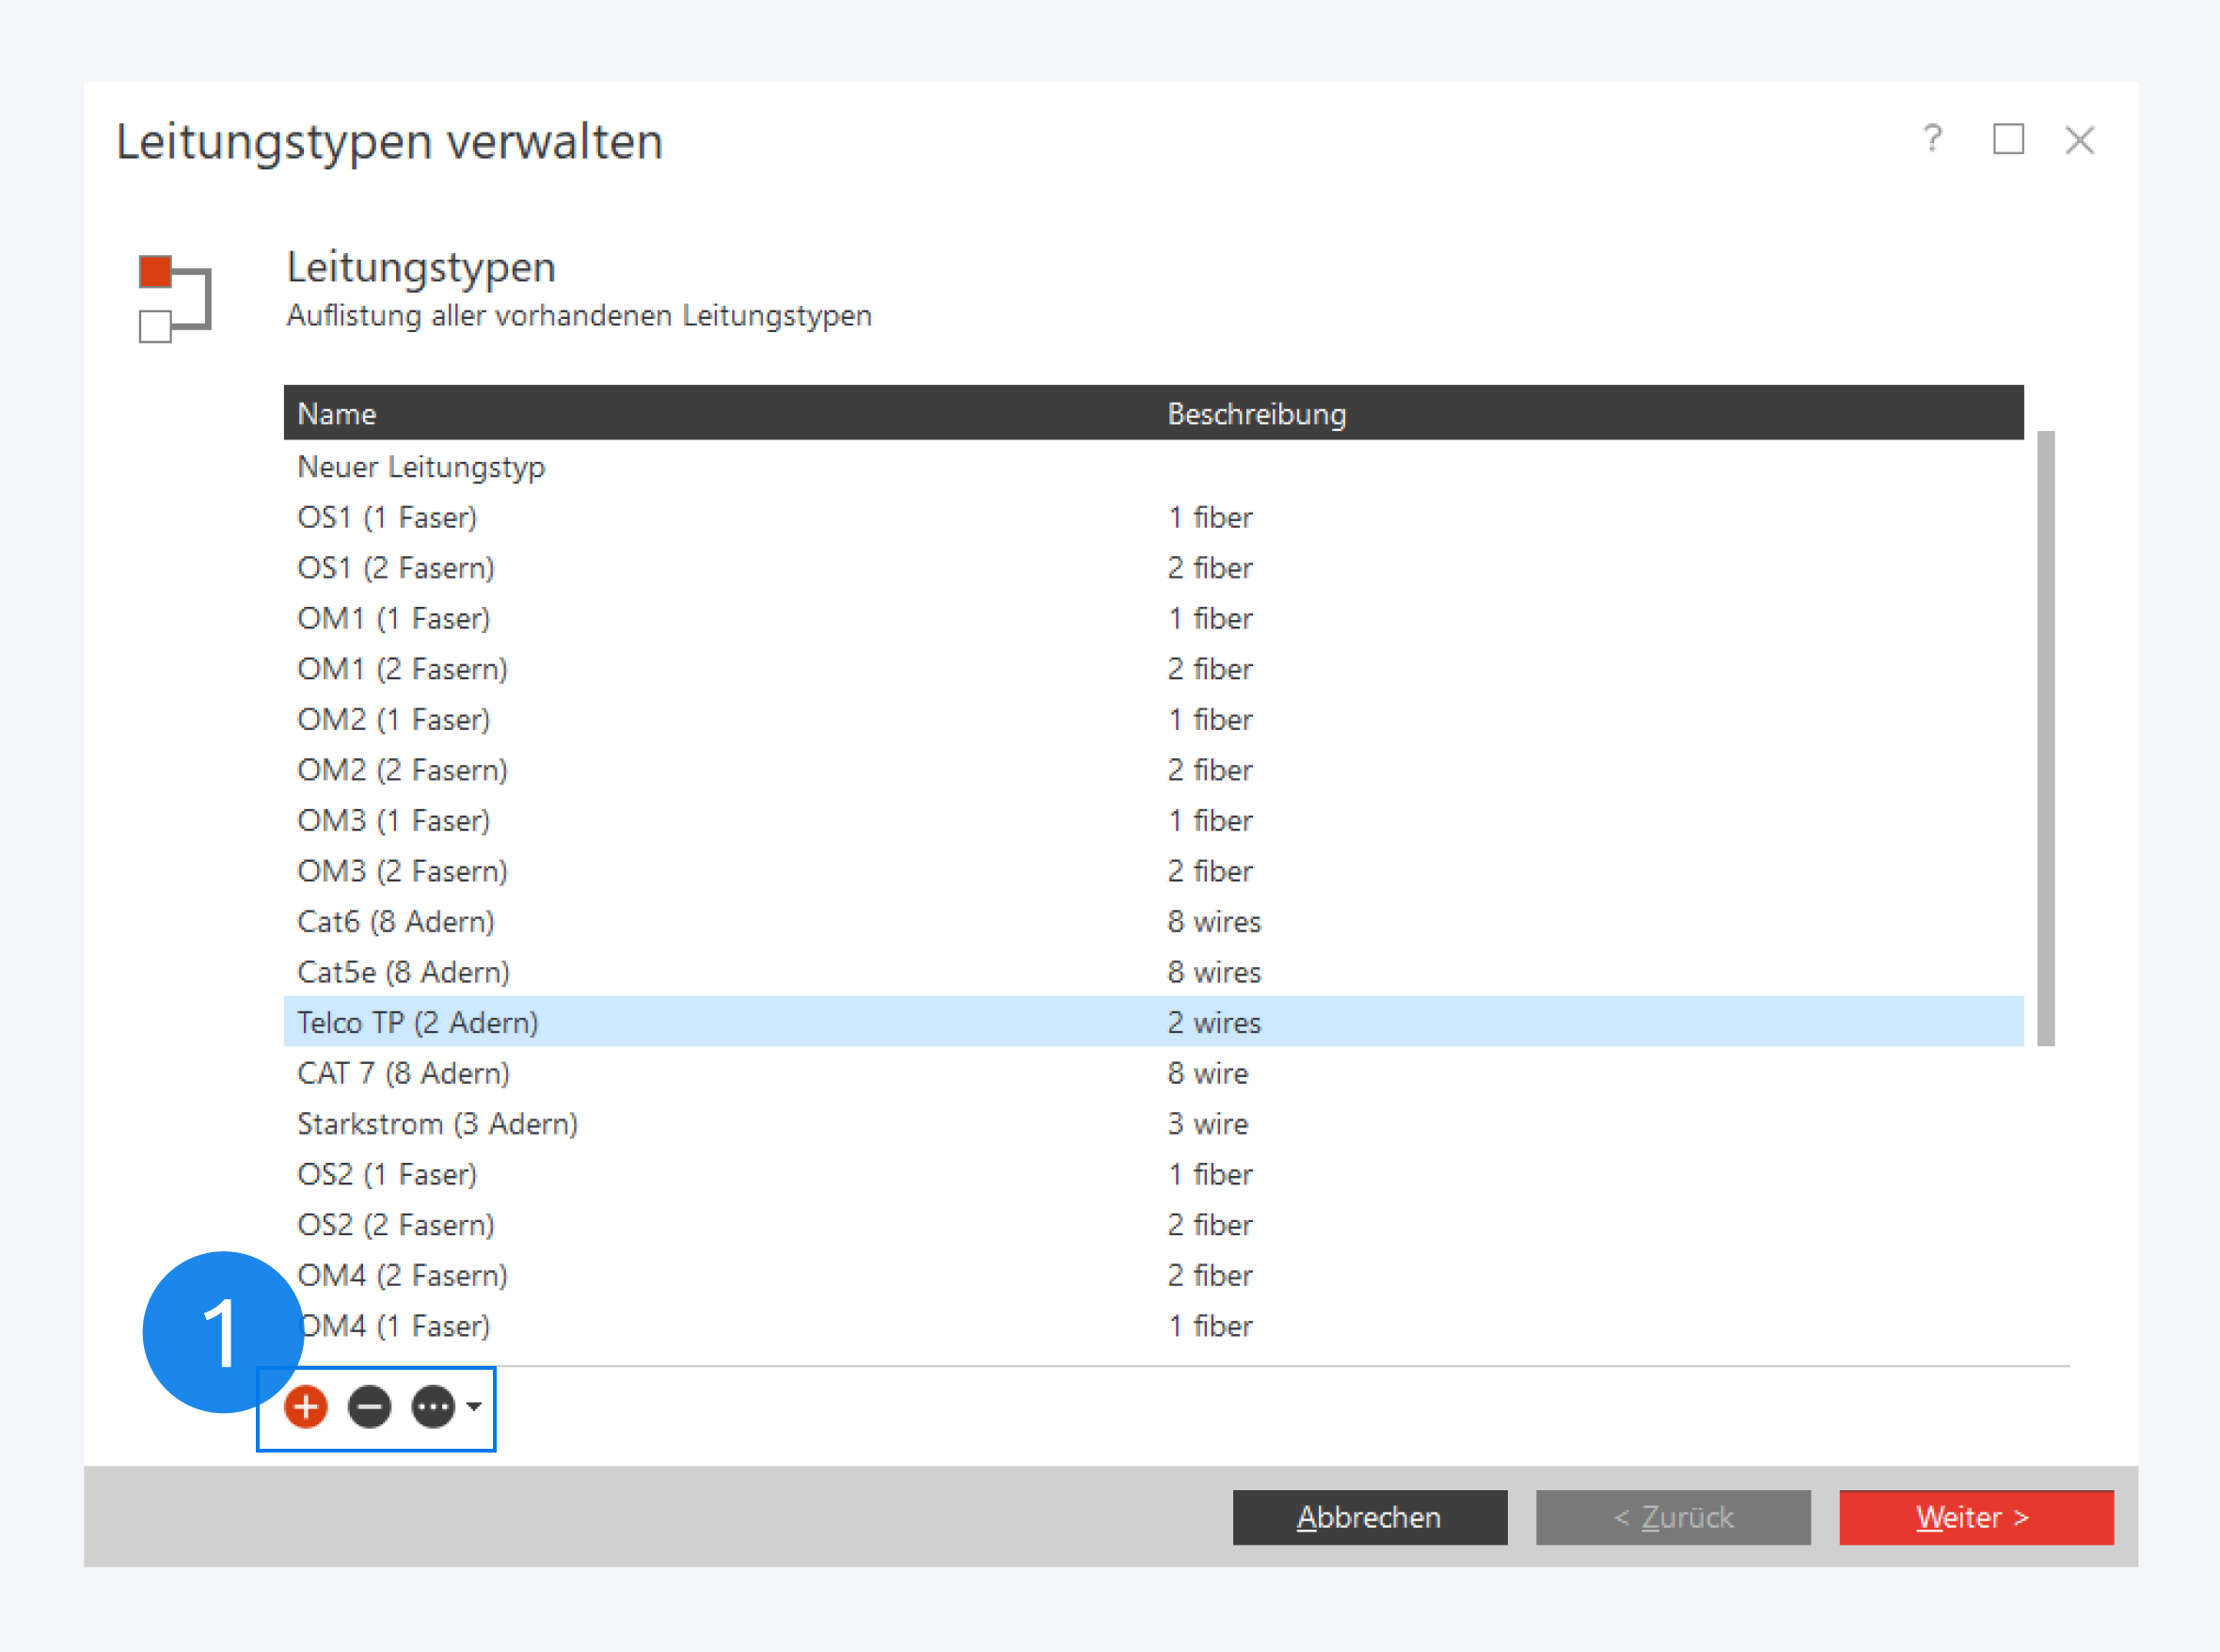The image size is (2220, 1652).
Task: Click the minus remove icon
Action: 369,1407
